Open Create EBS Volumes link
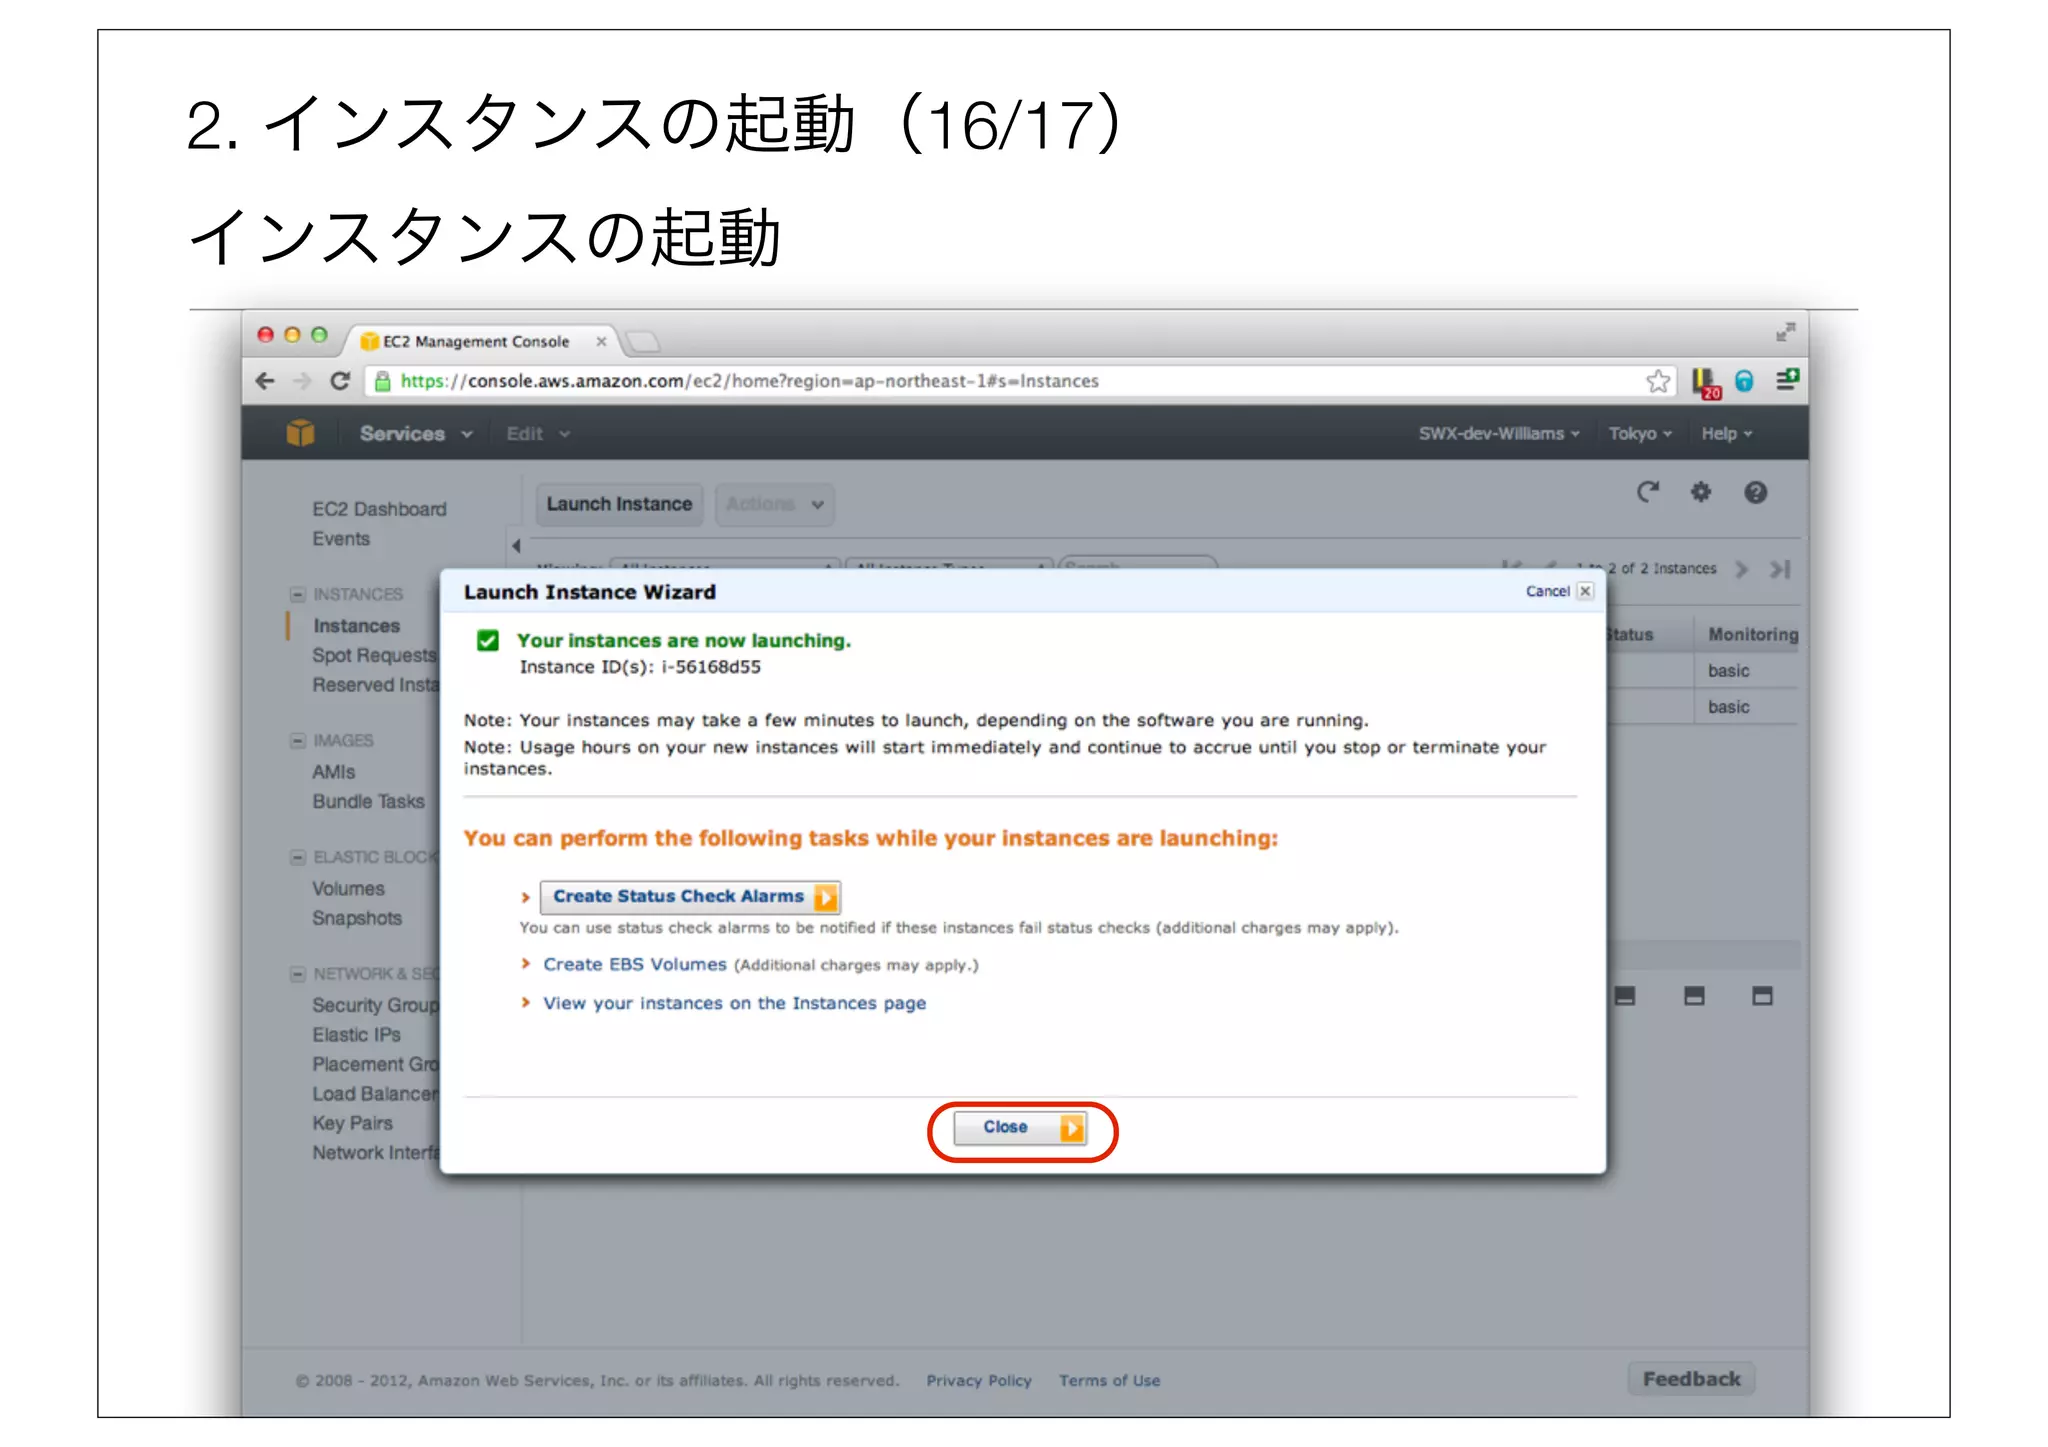The image size is (2048, 1447). pyautogui.click(x=634, y=965)
